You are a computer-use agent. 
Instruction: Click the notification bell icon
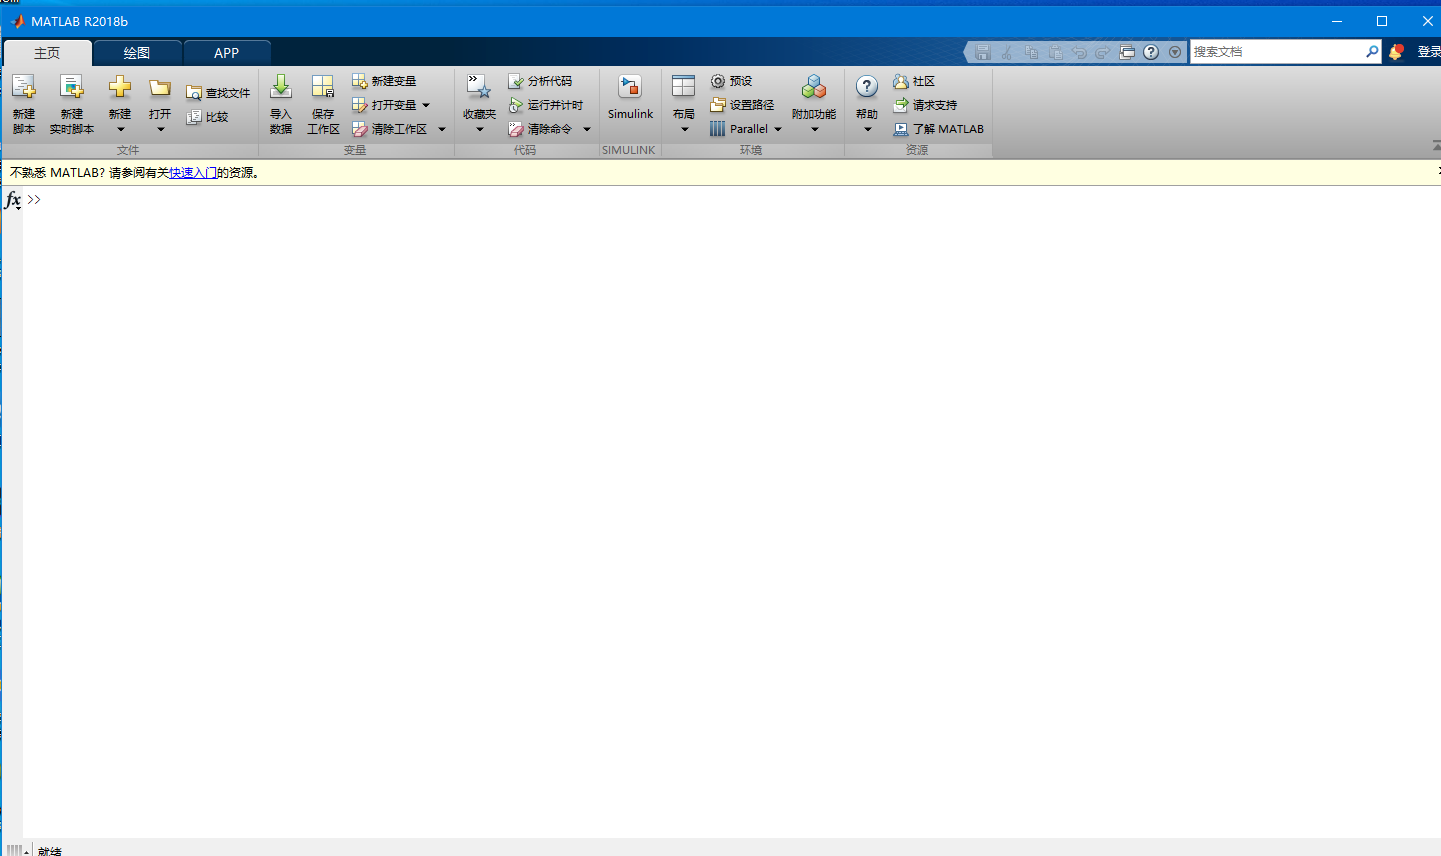point(1396,52)
